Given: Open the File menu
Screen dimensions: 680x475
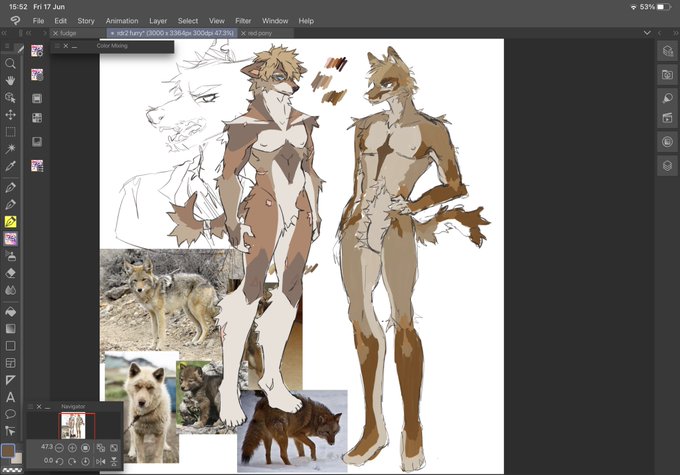Looking at the screenshot, I should (x=38, y=21).
